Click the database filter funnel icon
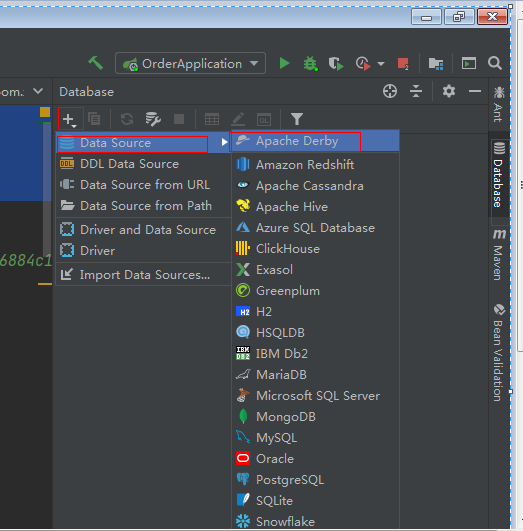The width and height of the screenshot is (523, 531). [297, 119]
